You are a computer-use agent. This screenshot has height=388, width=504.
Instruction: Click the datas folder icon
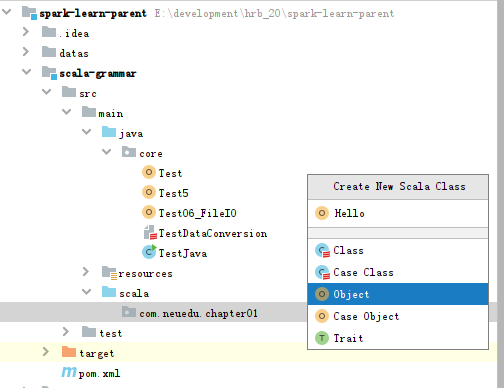tap(49, 52)
